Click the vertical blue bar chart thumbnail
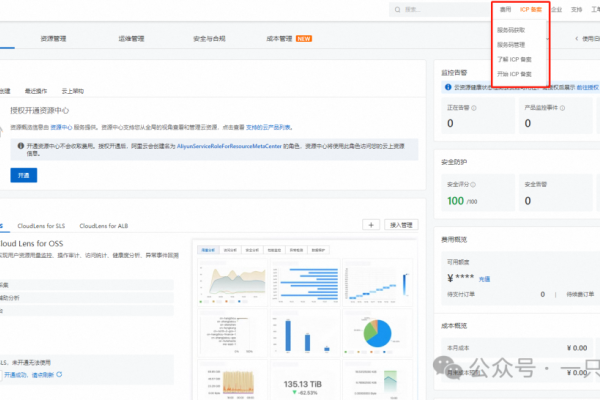600x400 pixels. point(305,333)
